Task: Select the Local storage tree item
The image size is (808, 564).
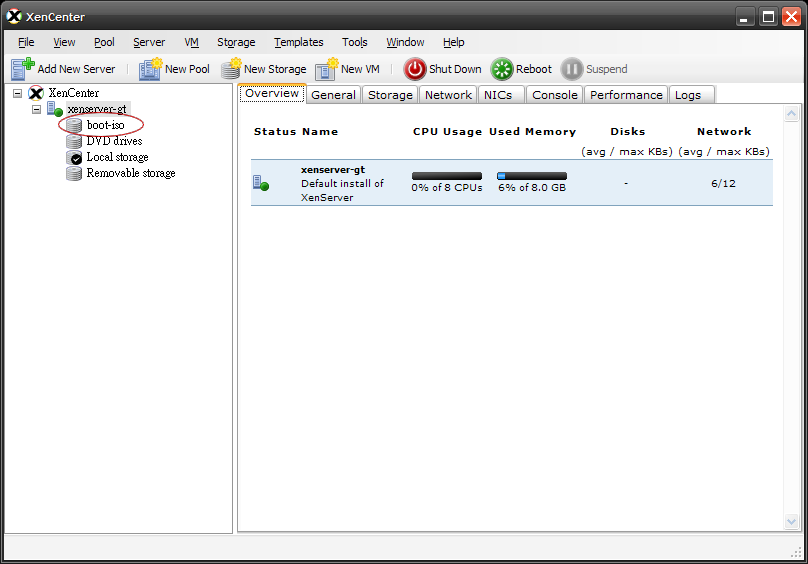Action: [x=117, y=157]
